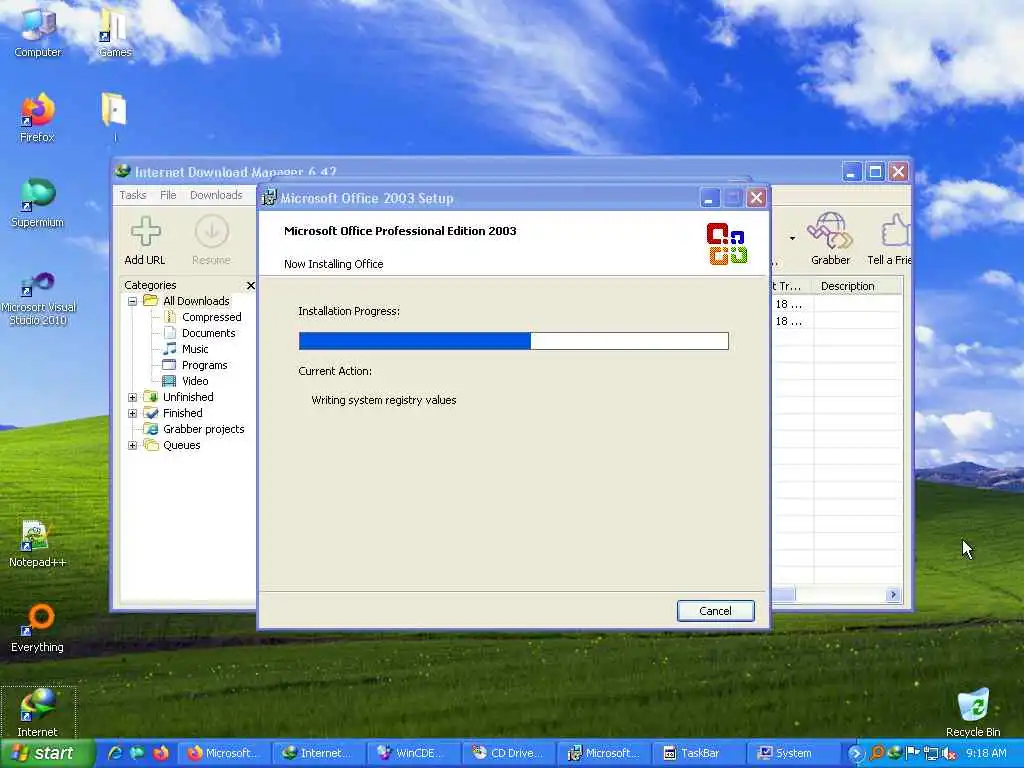
Task: Click the network connection tray icon
Action: pos(931,754)
